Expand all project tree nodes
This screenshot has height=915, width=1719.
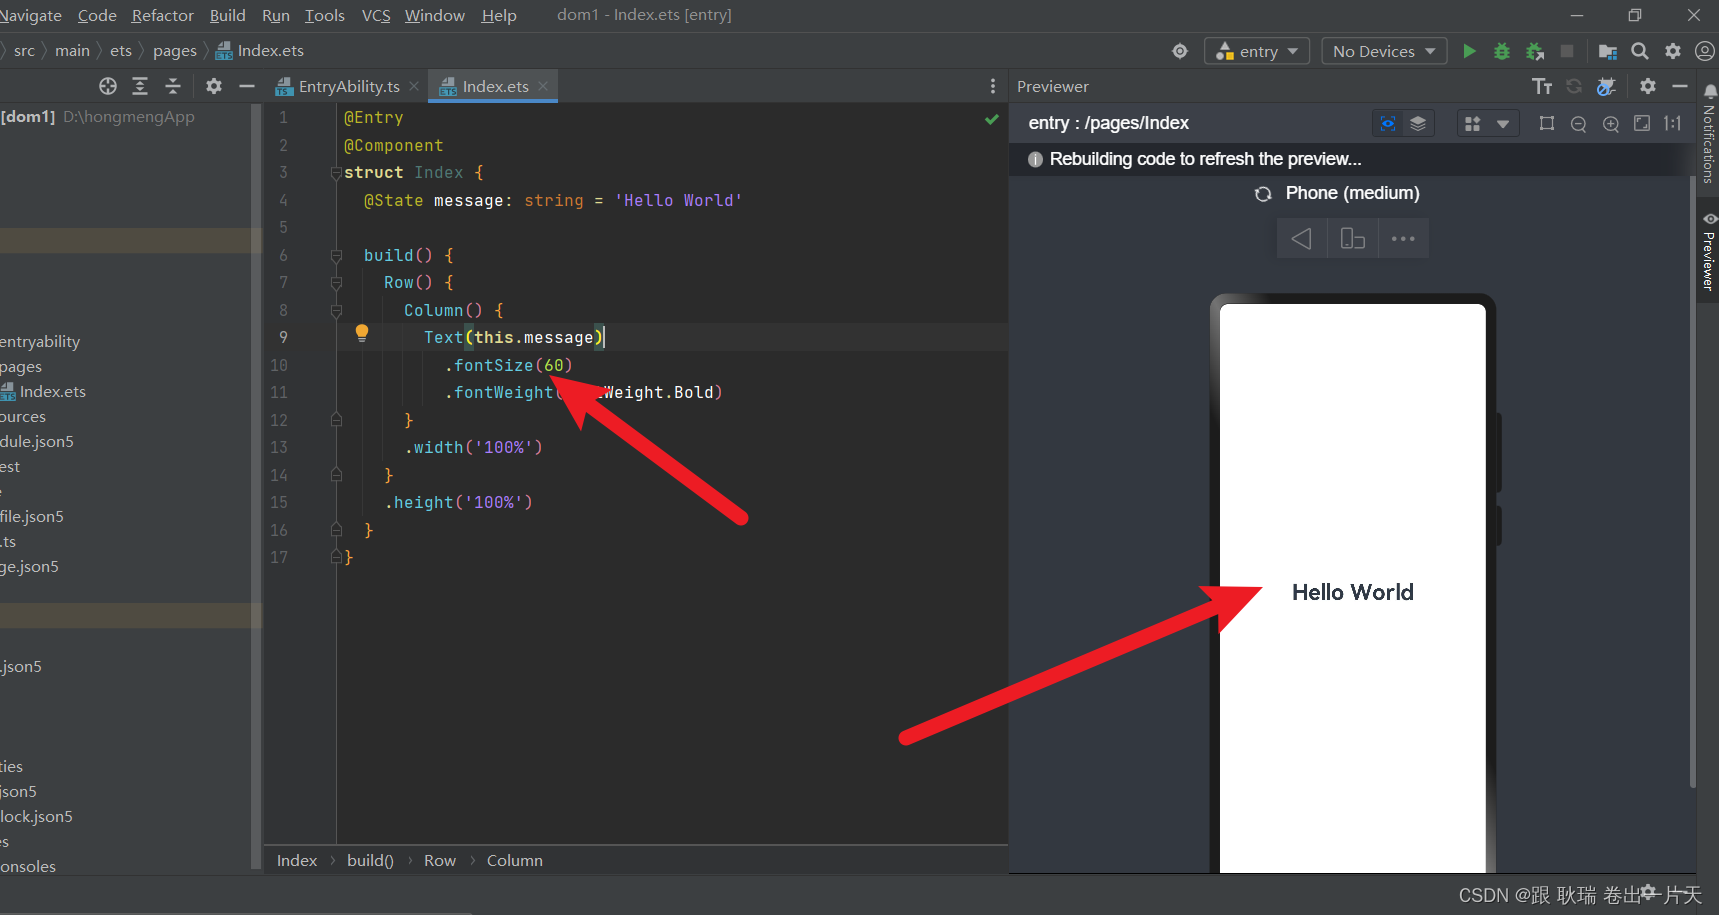[x=140, y=86]
